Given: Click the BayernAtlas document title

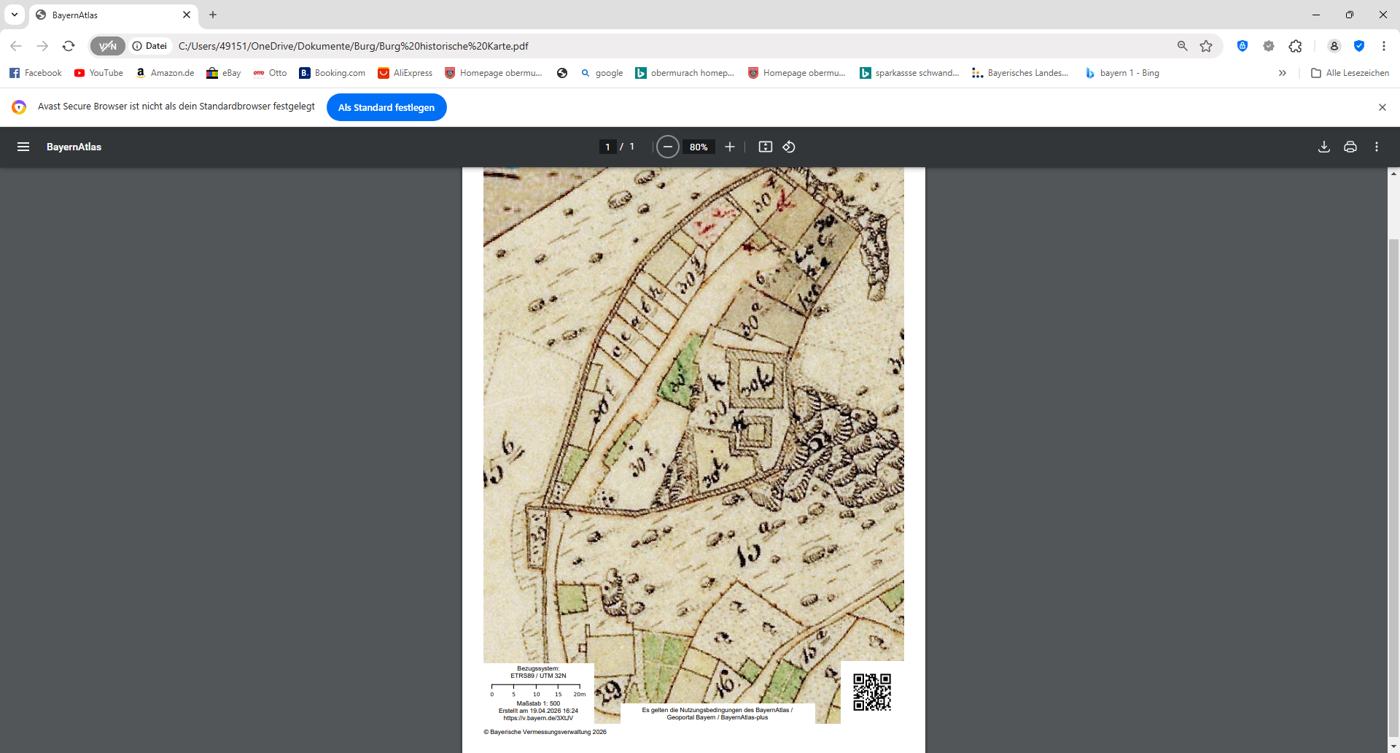Looking at the screenshot, I should (x=74, y=147).
